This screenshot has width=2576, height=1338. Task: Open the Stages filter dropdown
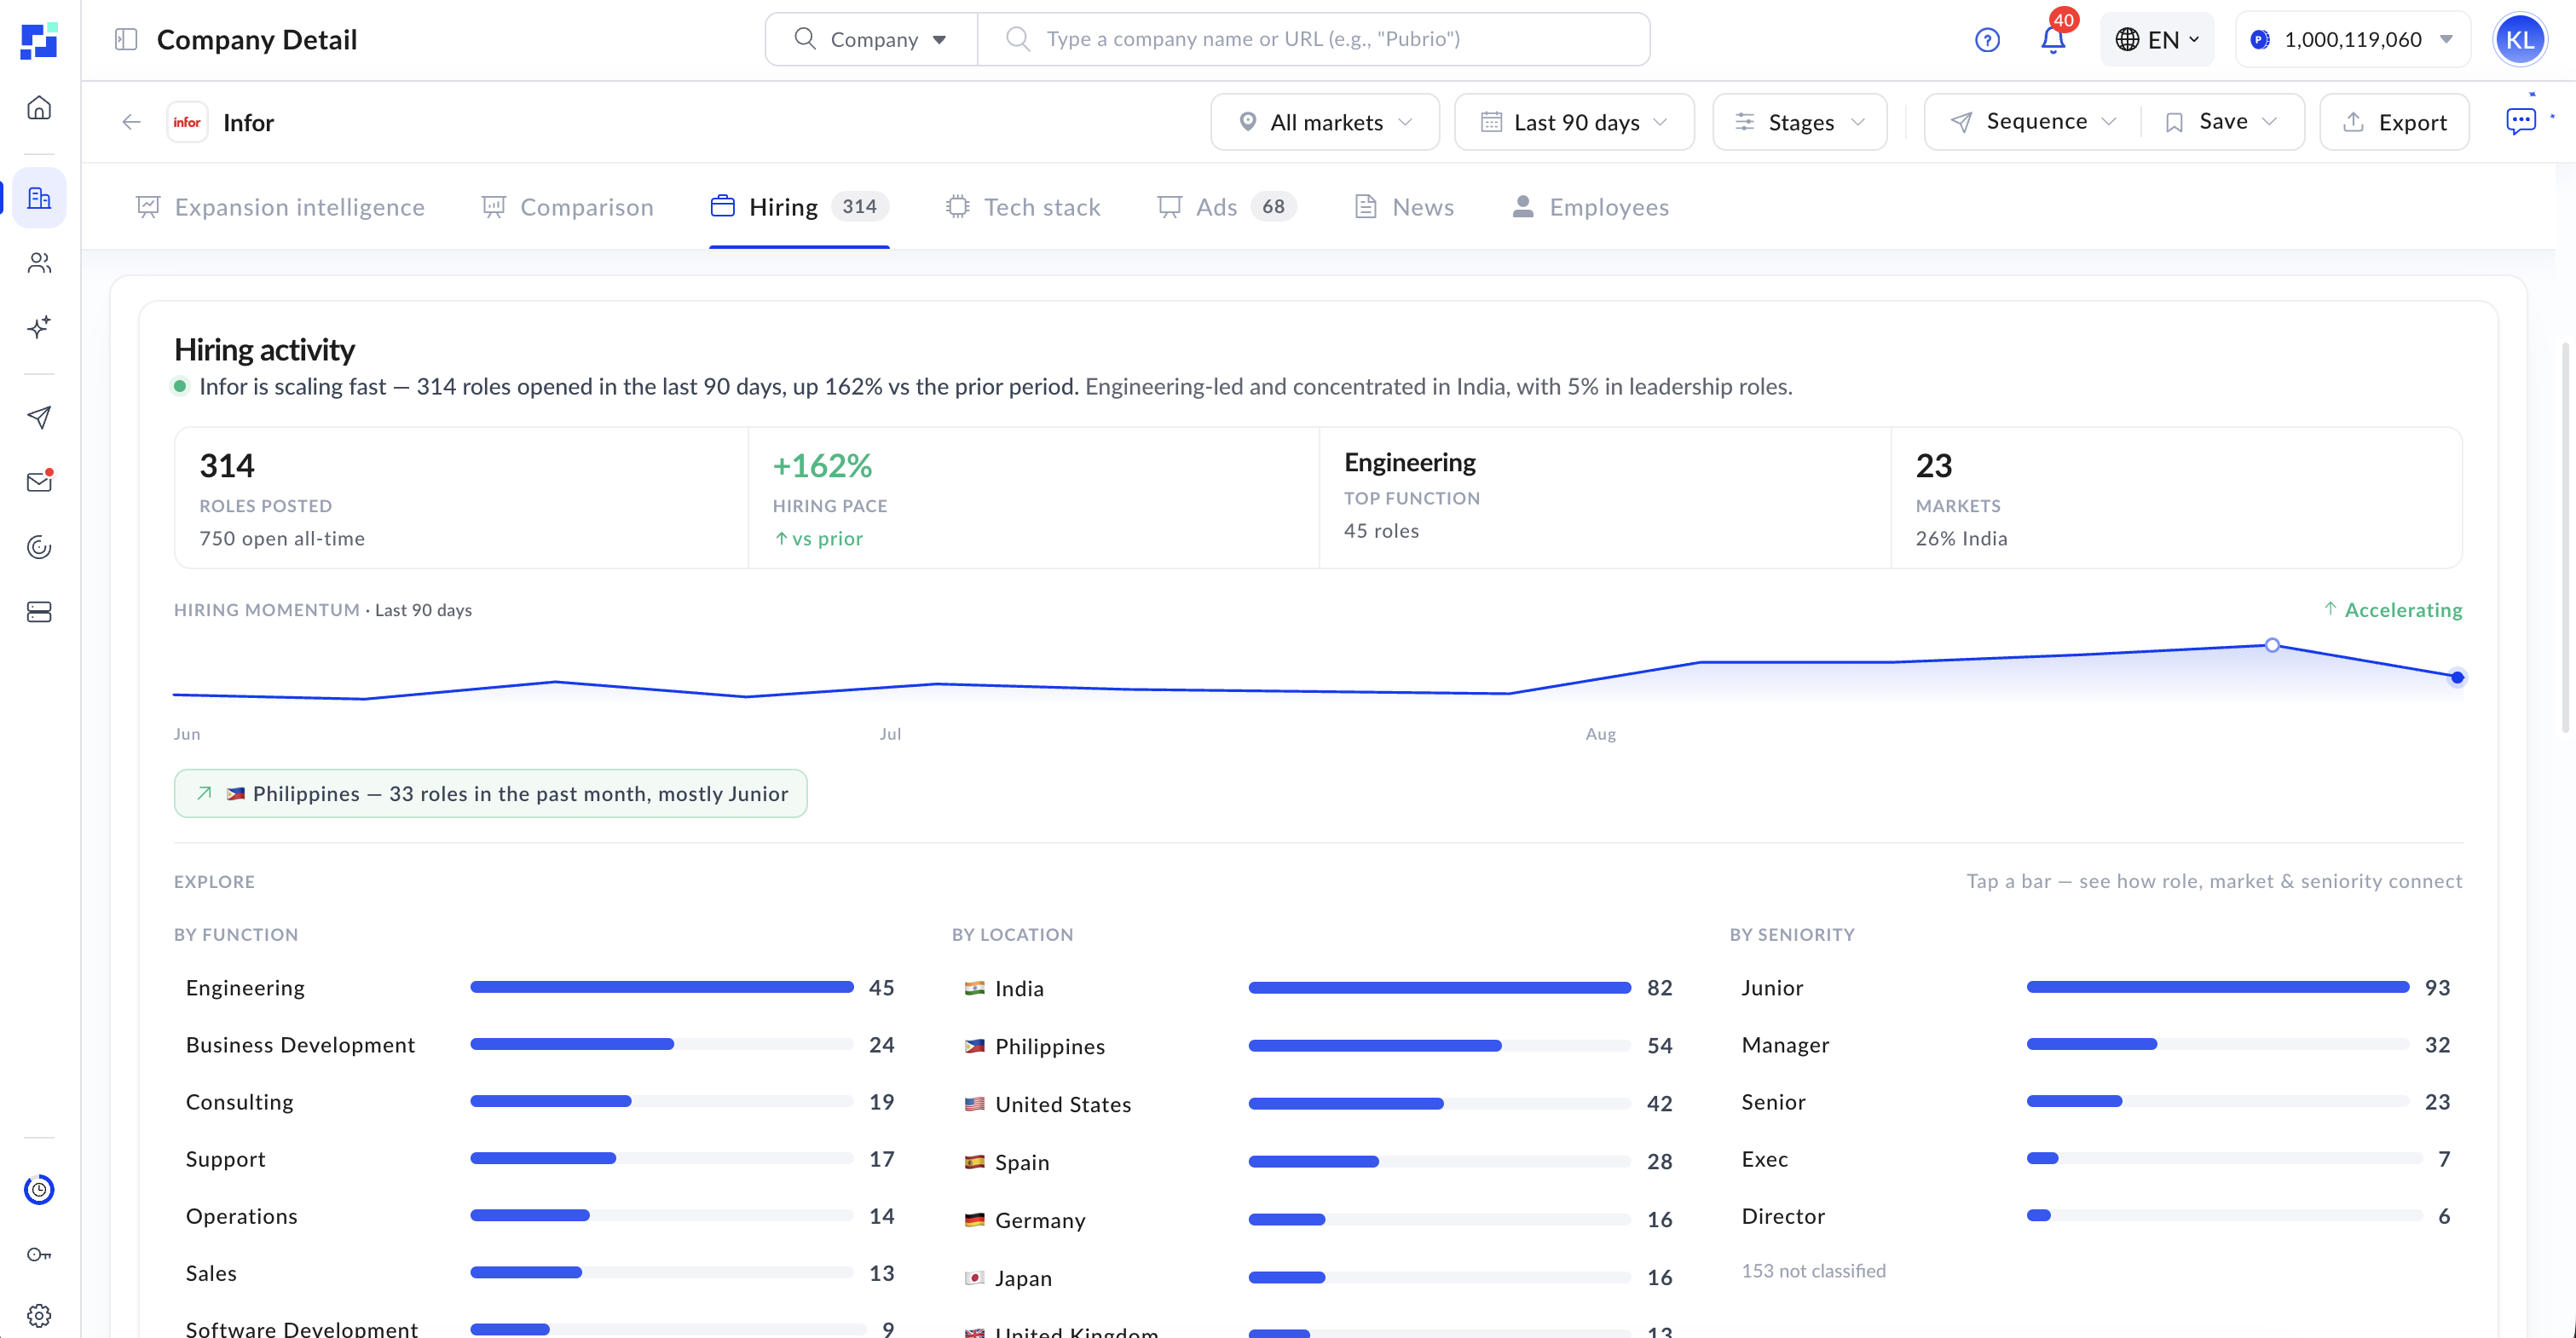[1800, 122]
